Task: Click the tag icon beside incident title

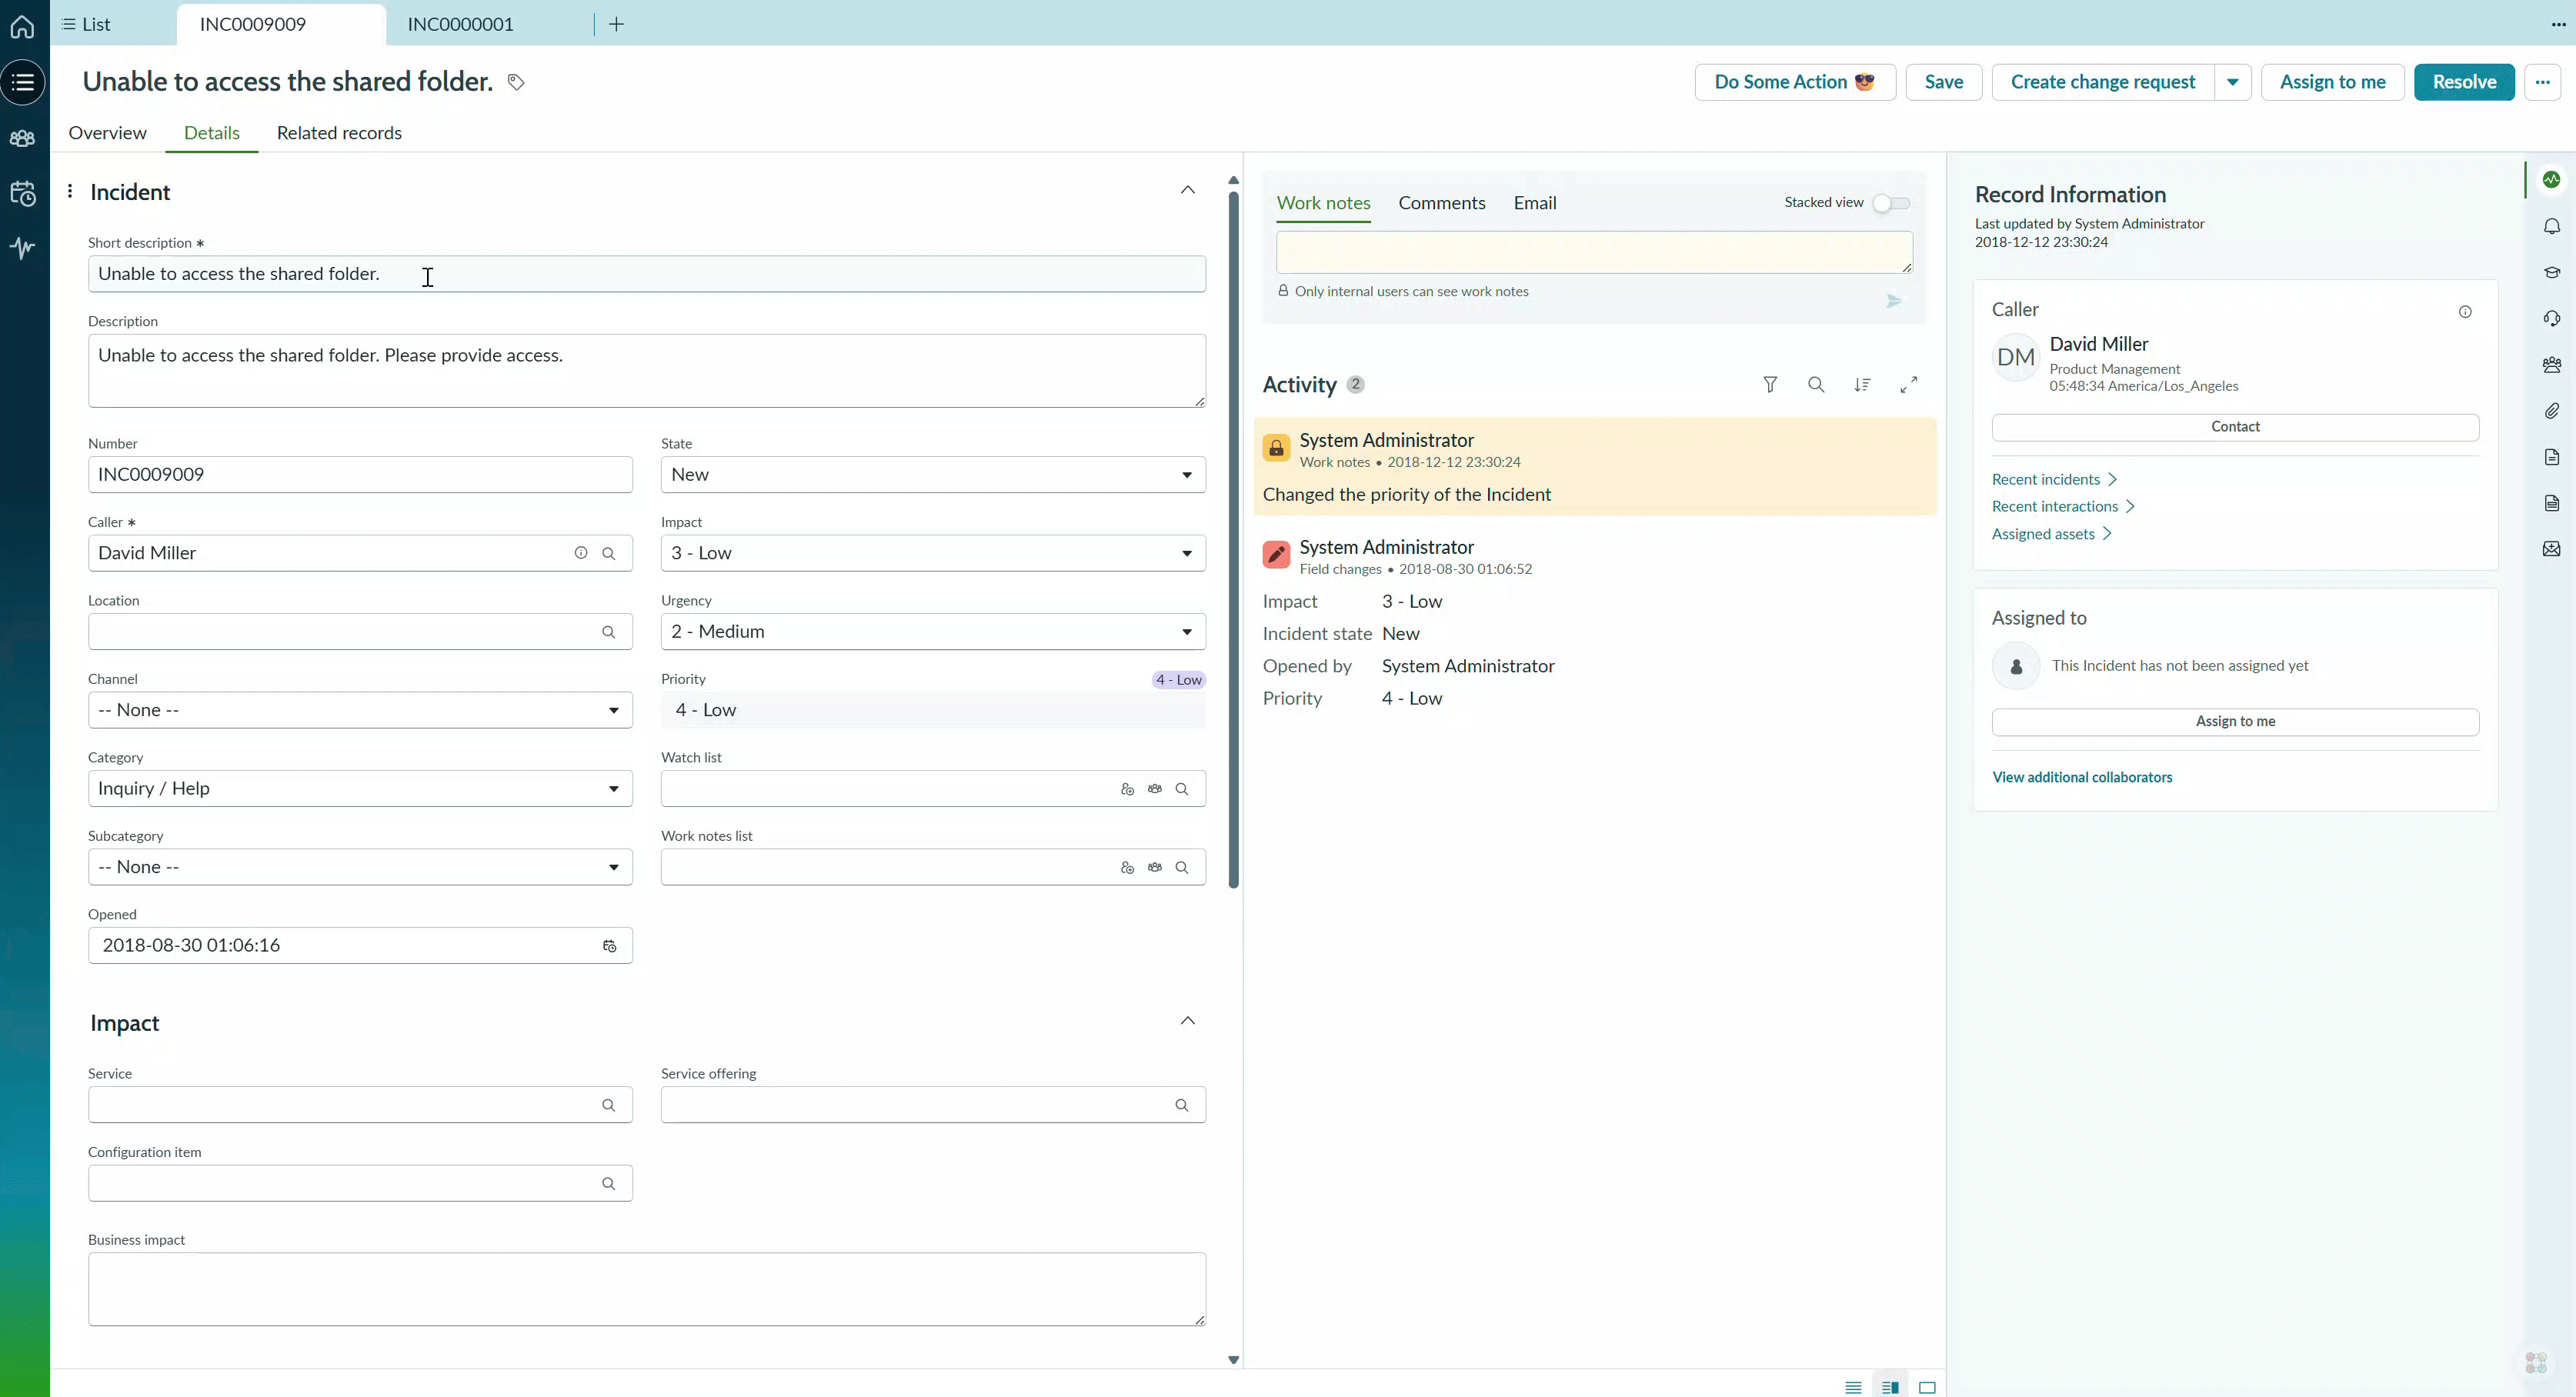Action: (516, 82)
